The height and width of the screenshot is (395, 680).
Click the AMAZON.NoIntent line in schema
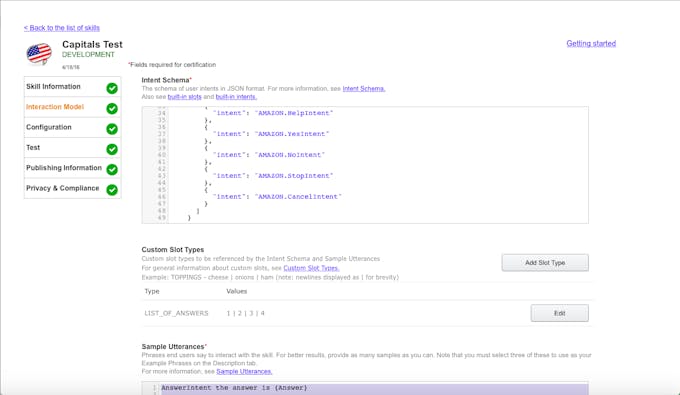[268, 155]
